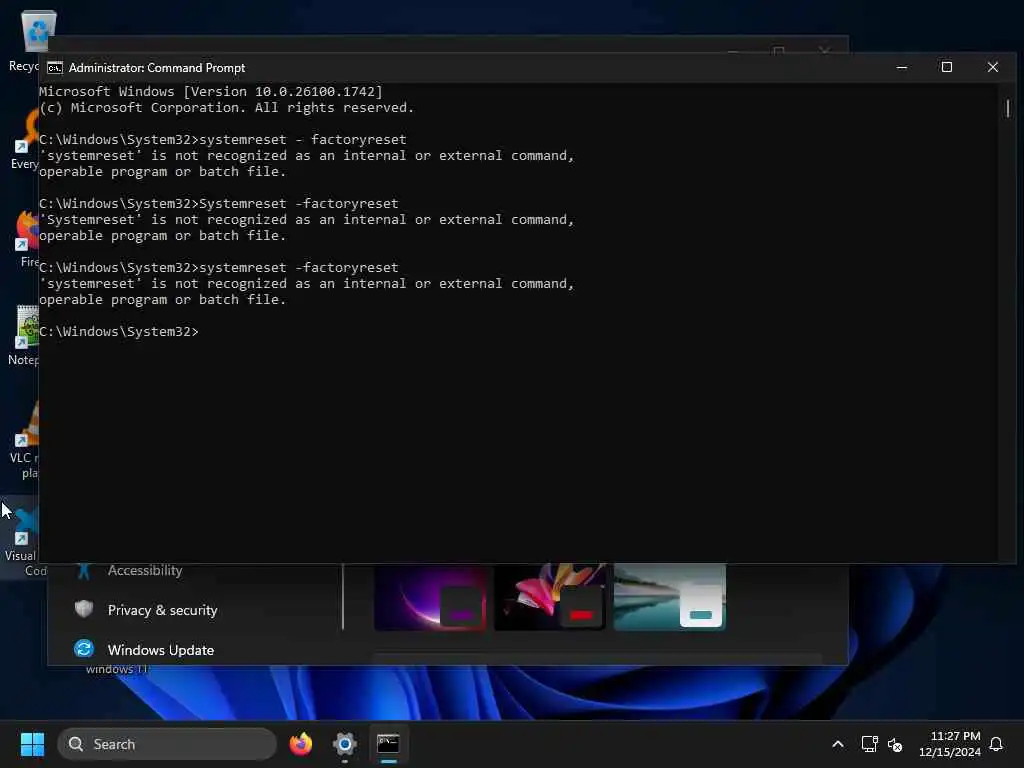The width and height of the screenshot is (1024, 768).
Task: Choose the colorful flower theme thumbnail
Action: point(550,598)
